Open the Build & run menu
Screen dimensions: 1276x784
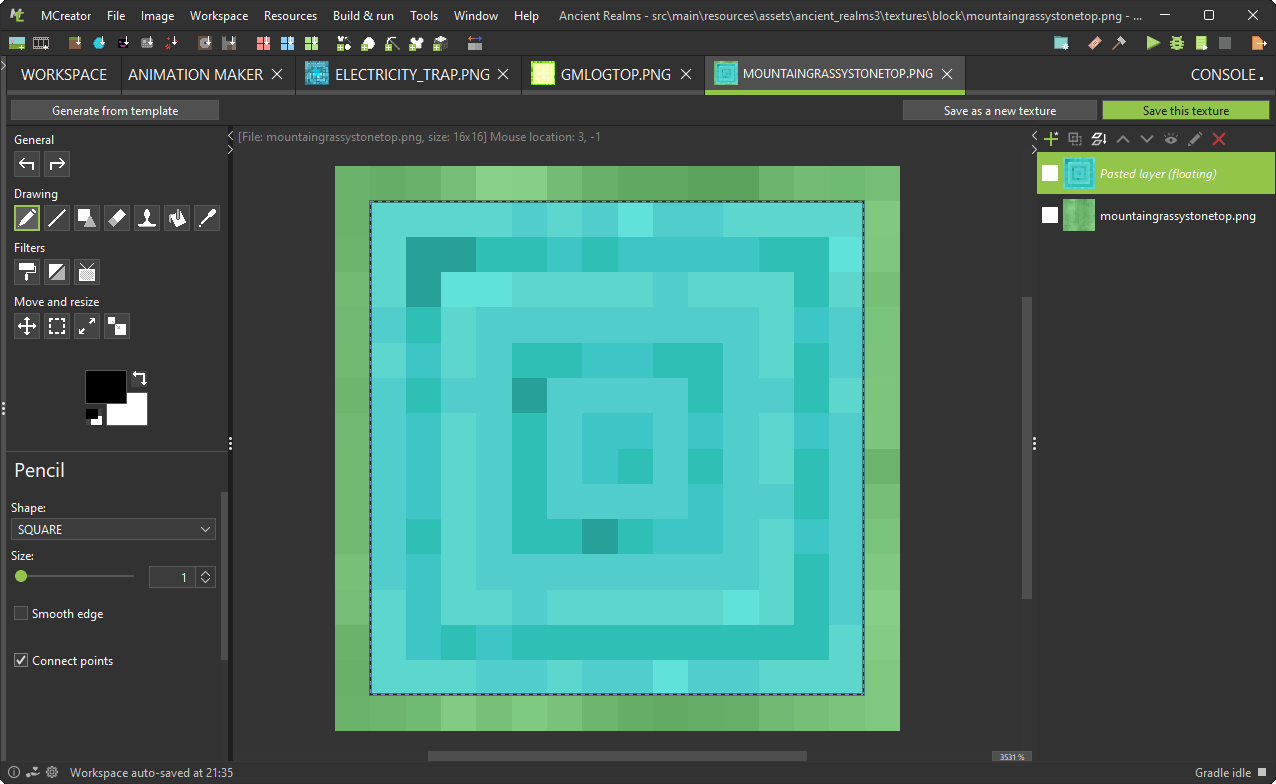363,16
